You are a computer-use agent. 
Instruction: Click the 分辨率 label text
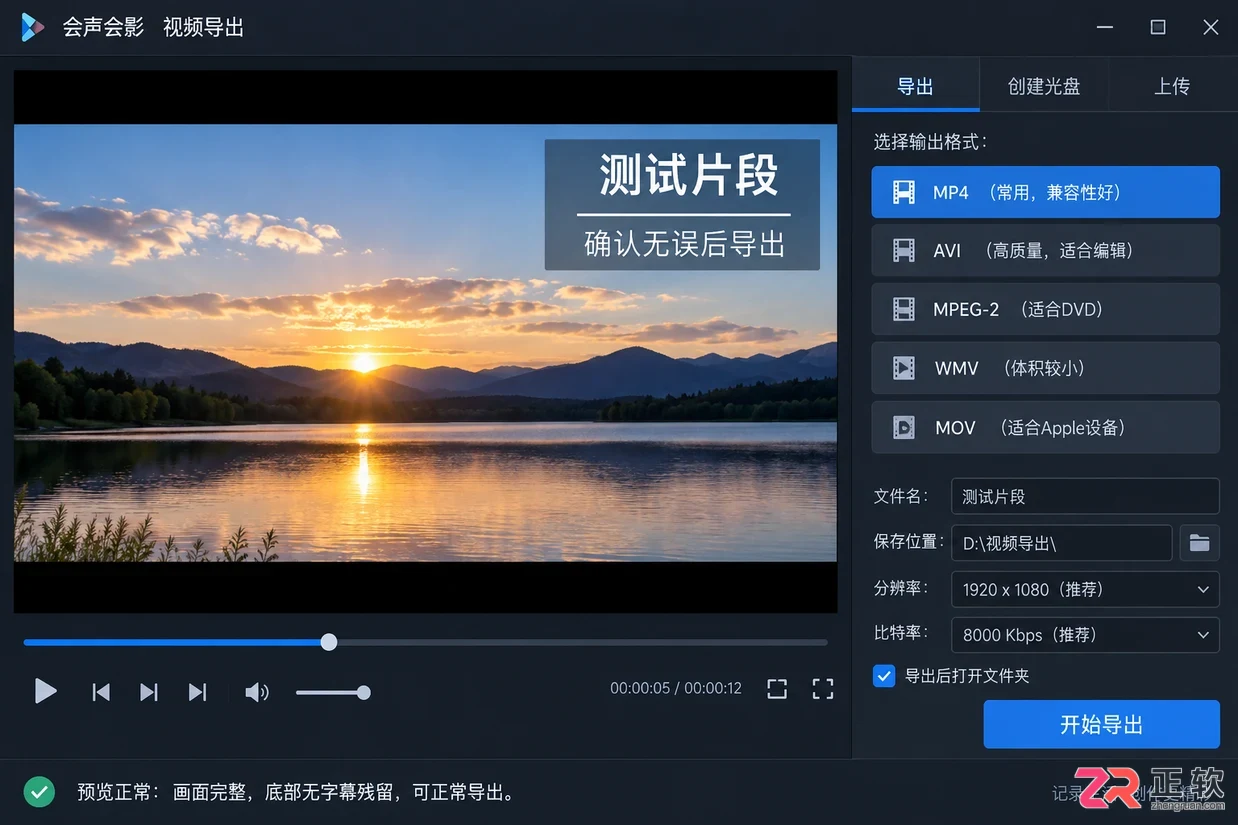pyautogui.click(x=901, y=588)
